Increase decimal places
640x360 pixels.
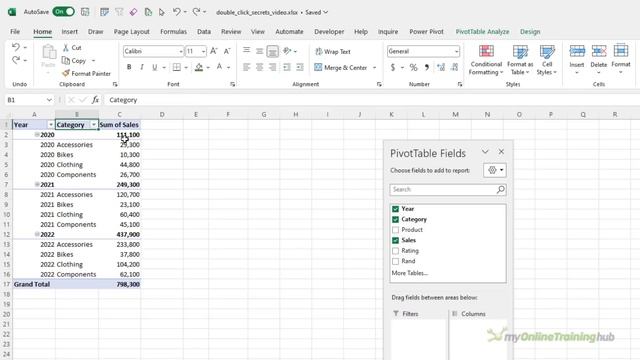tap(441, 67)
